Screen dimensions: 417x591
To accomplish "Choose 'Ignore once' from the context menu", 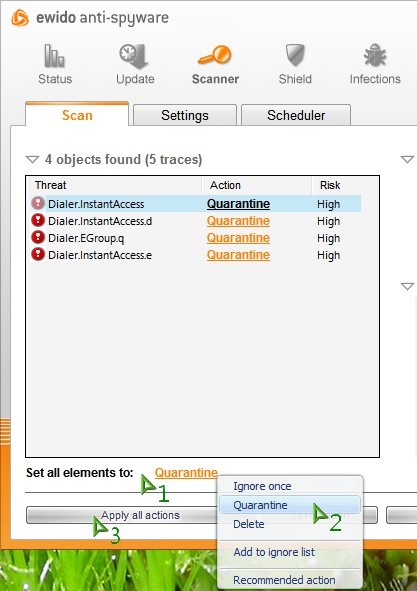I will (290, 486).
